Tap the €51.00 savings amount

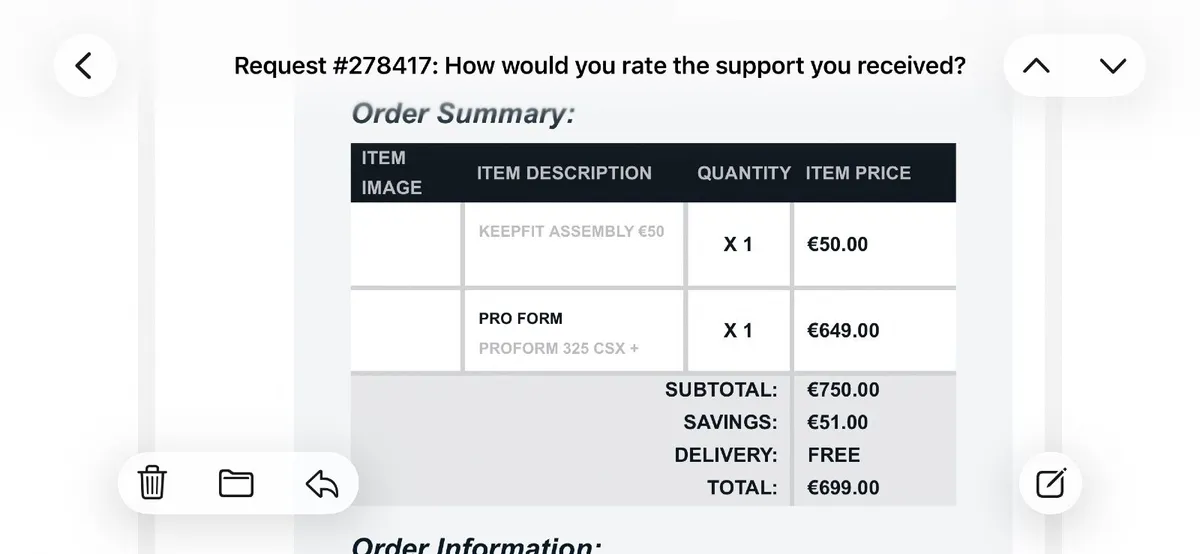[x=837, y=423]
